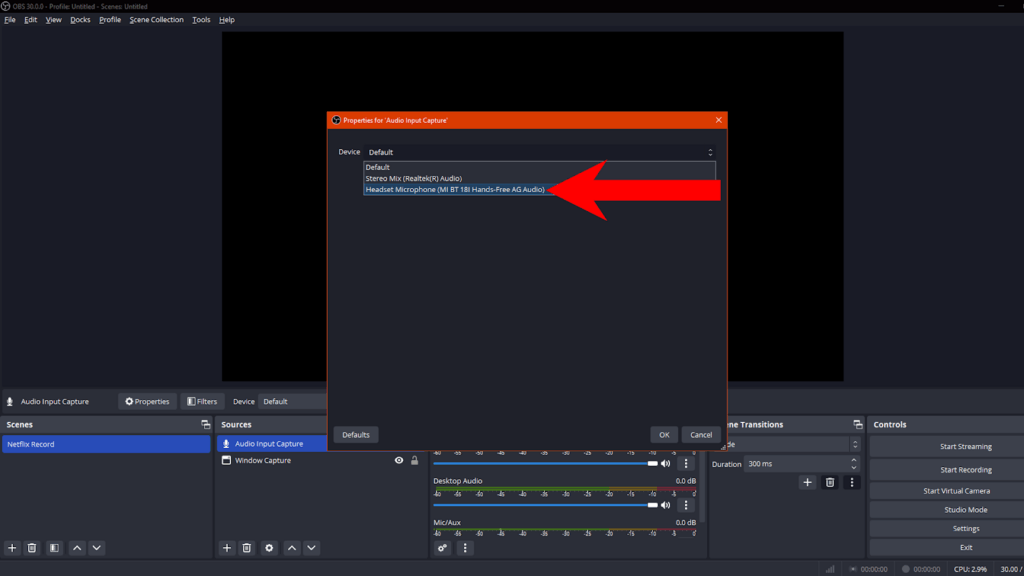Increase or decrease Duration 300 ms stepper
The height and width of the screenshot is (576, 1024).
[854, 464]
